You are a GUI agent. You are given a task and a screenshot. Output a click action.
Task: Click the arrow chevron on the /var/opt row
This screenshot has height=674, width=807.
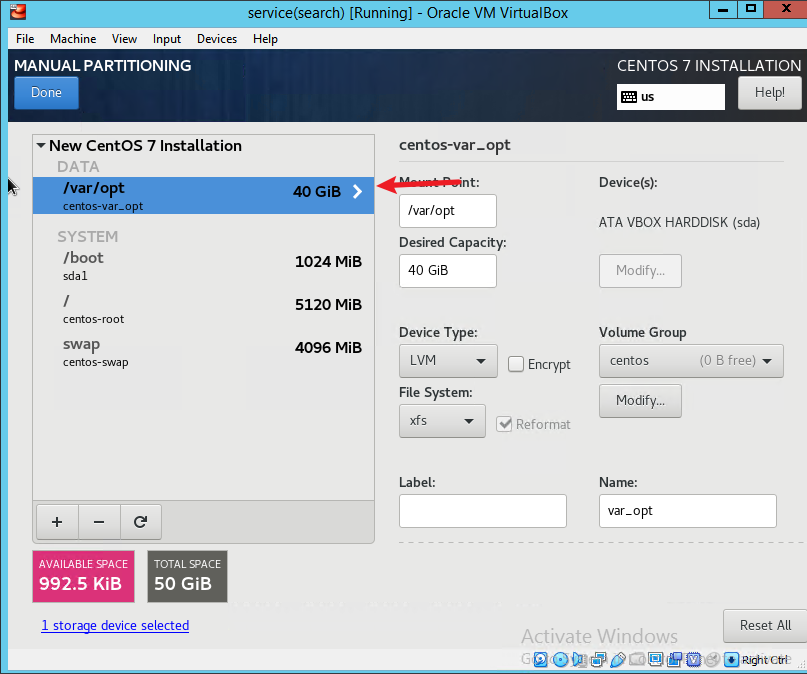[357, 192]
